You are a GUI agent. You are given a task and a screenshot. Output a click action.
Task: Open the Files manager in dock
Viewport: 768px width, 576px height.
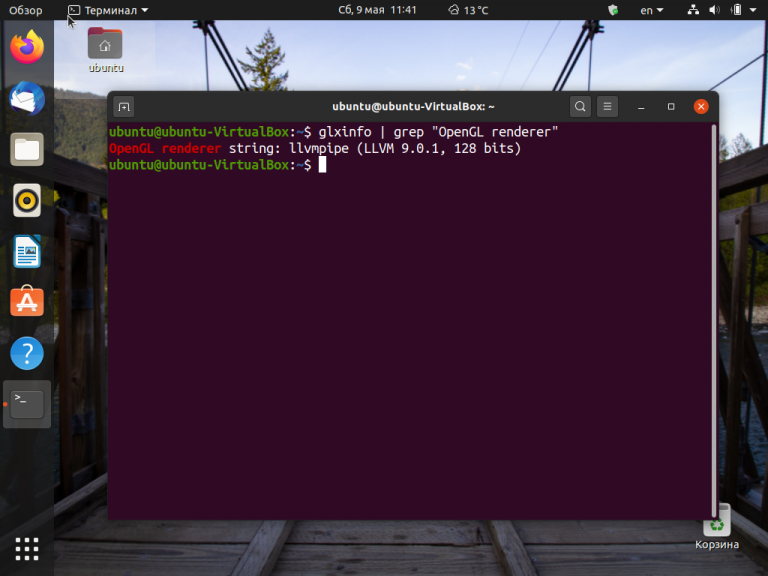[x=27, y=150]
